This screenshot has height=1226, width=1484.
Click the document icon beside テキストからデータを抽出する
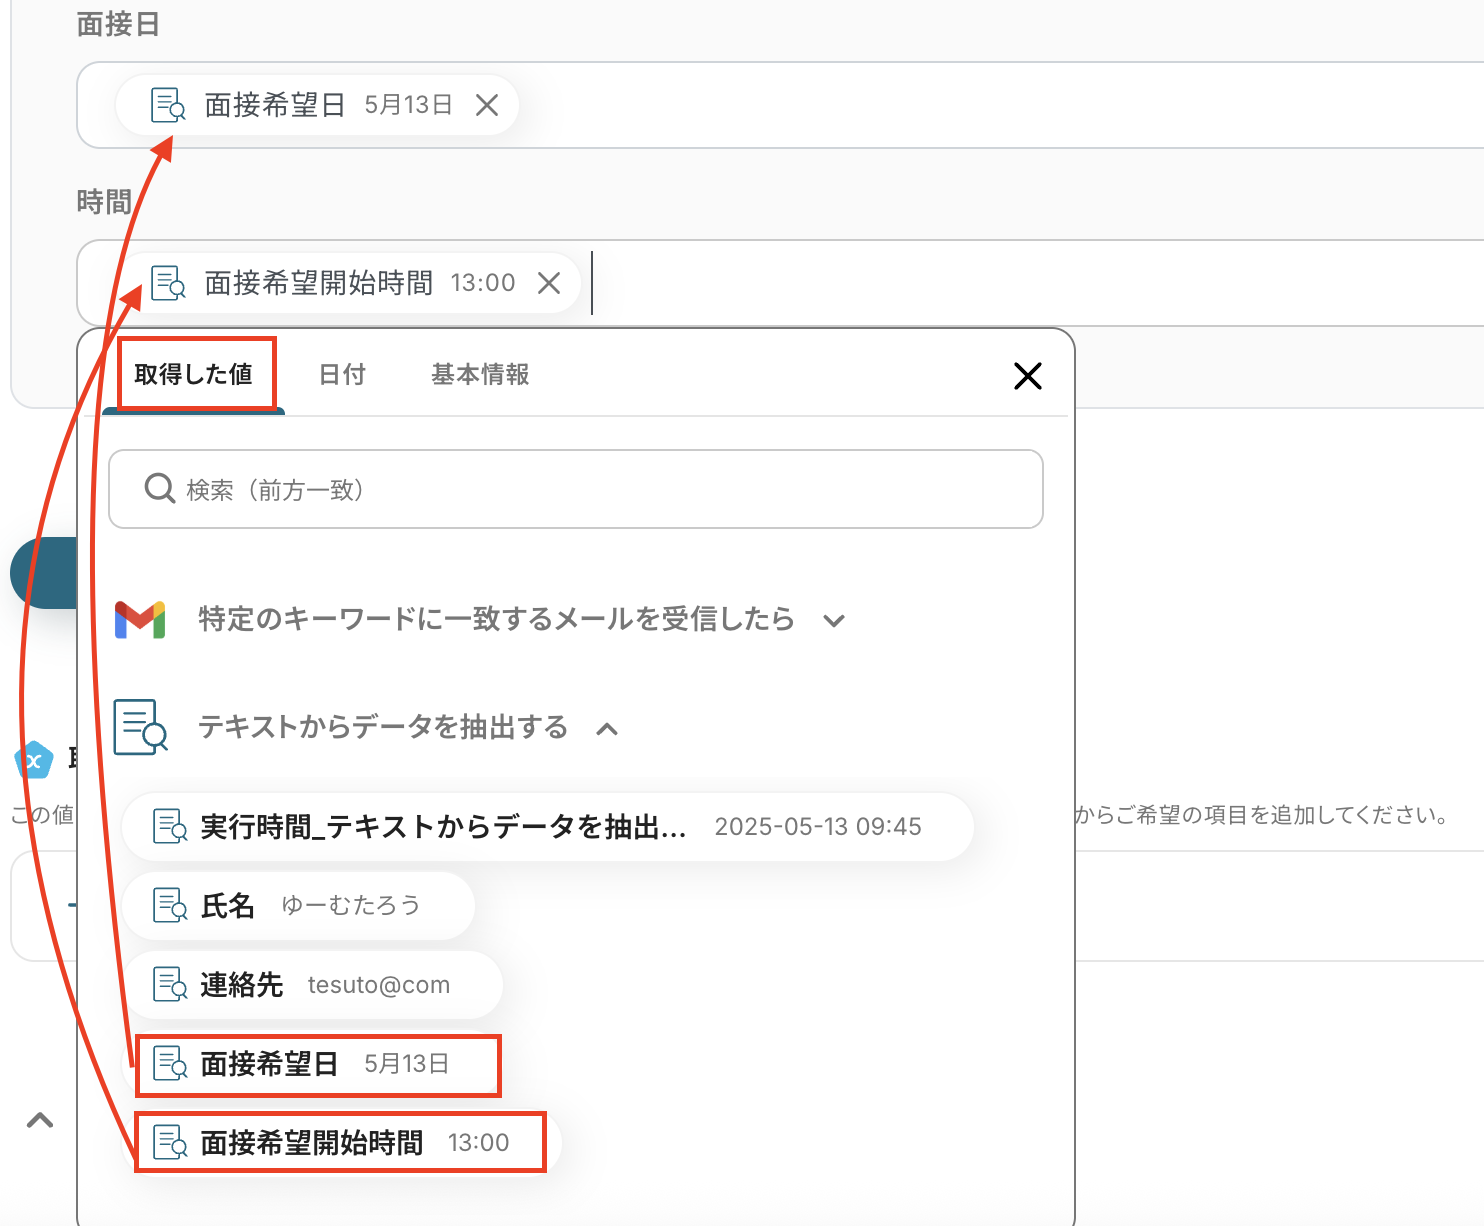click(x=140, y=727)
